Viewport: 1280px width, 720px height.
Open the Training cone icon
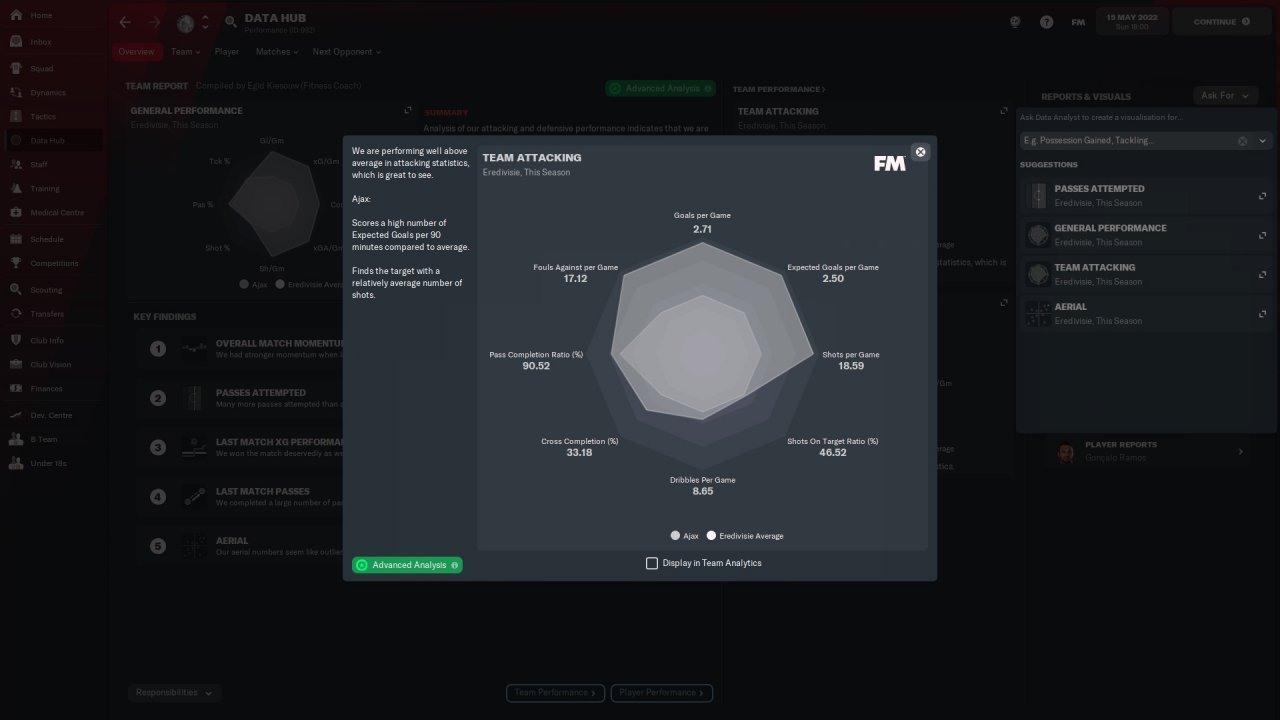coord(16,188)
